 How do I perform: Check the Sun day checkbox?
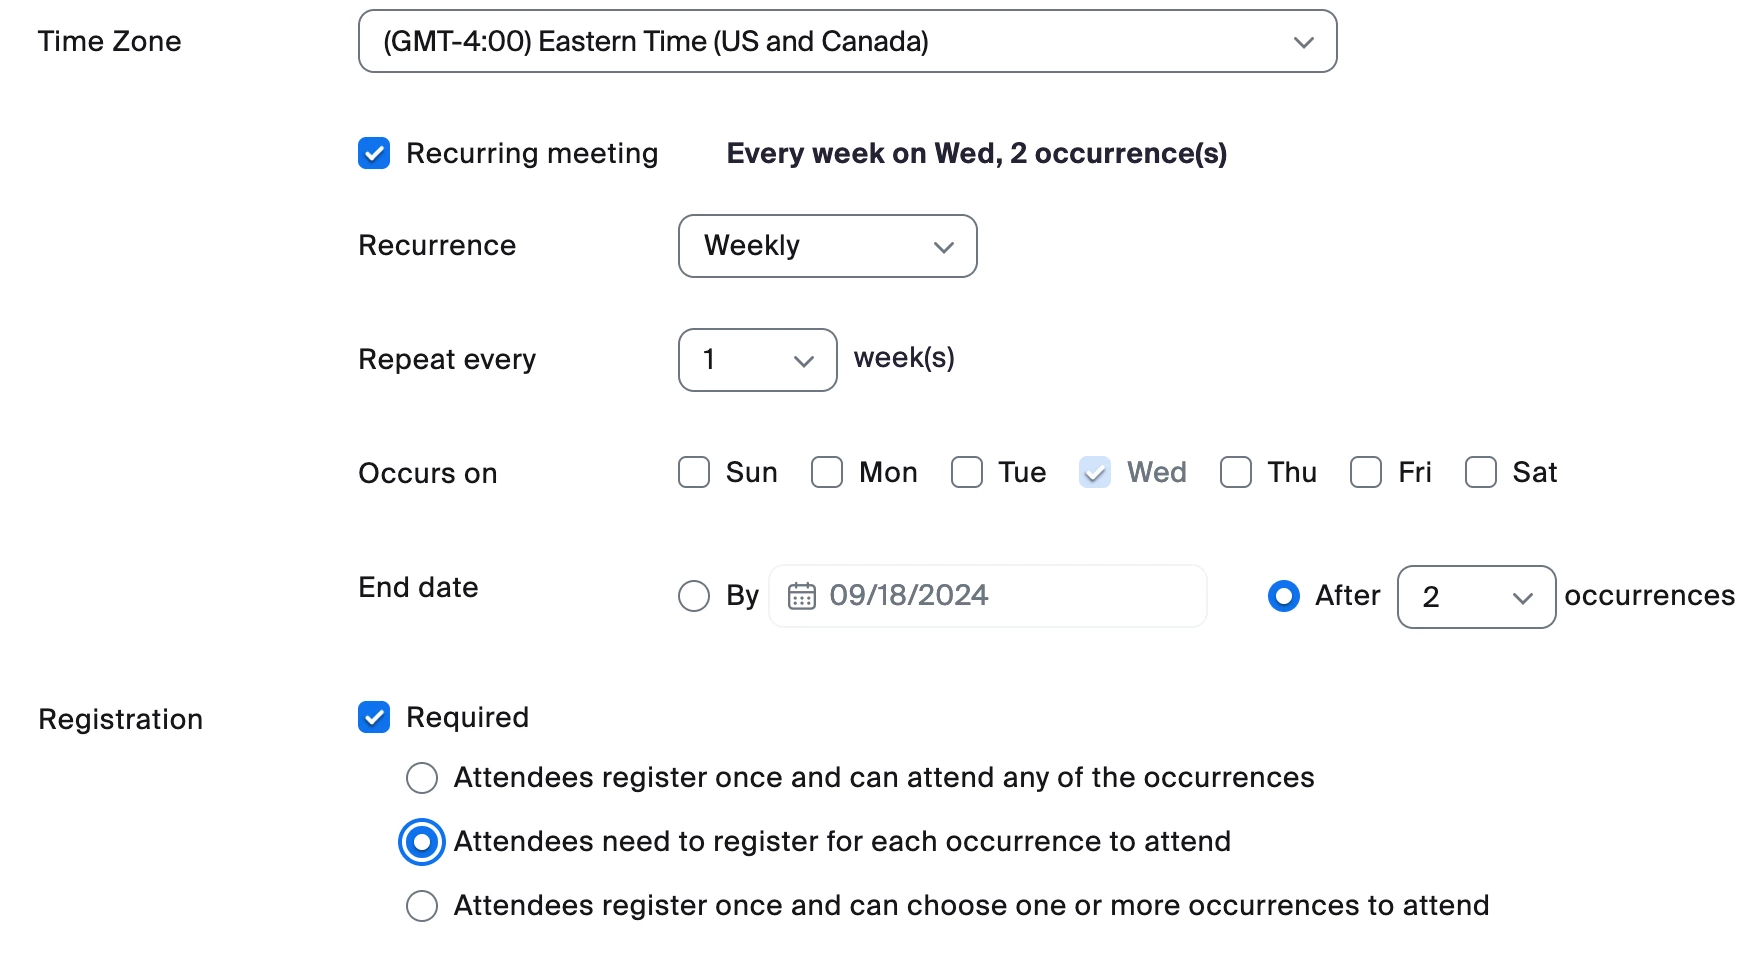(694, 472)
